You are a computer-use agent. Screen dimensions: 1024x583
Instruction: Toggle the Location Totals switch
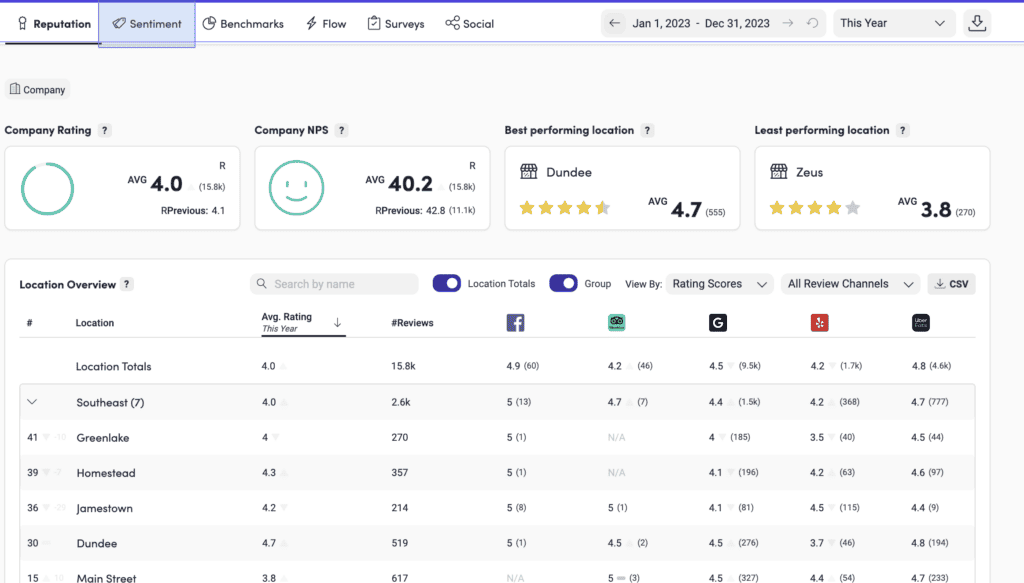tap(447, 283)
